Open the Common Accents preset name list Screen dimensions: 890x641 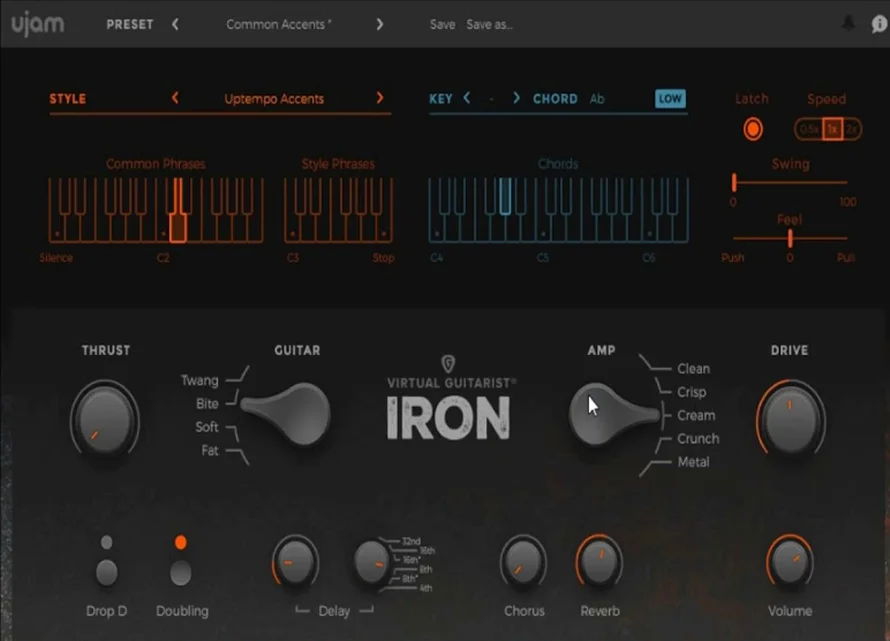click(x=277, y=24)
